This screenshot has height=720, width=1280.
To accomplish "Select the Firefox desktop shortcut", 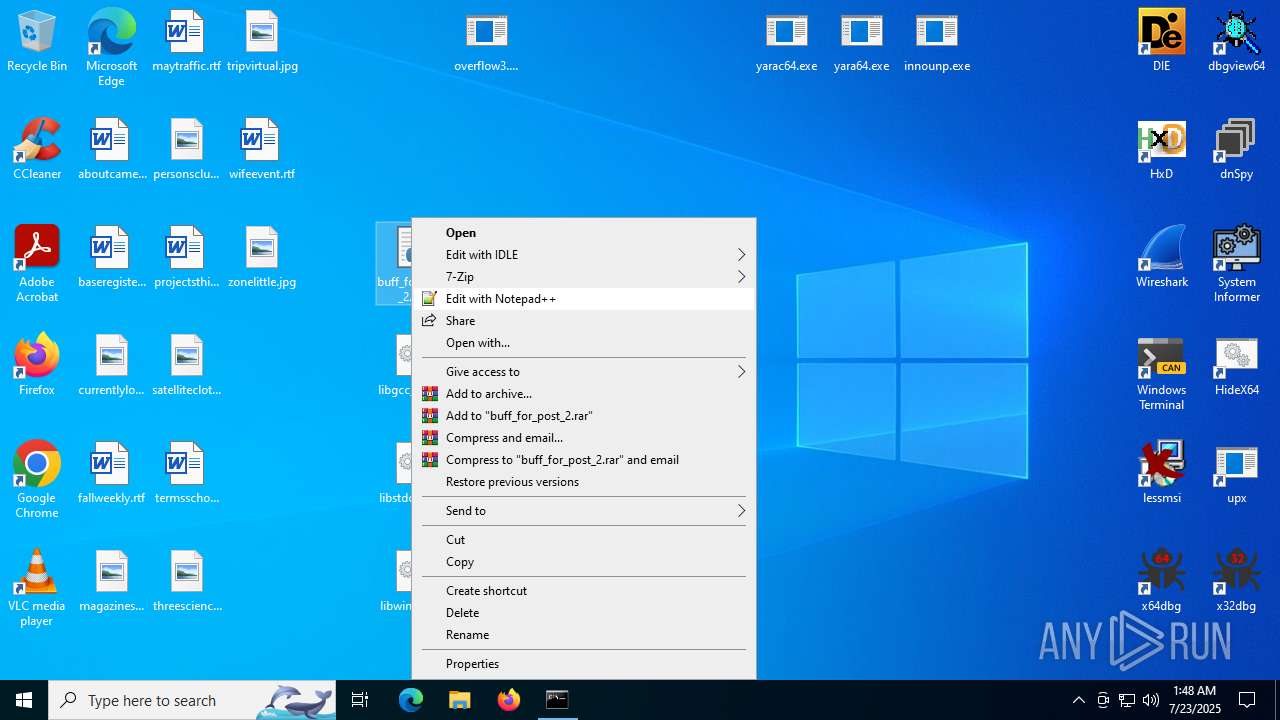I will 37,366.
